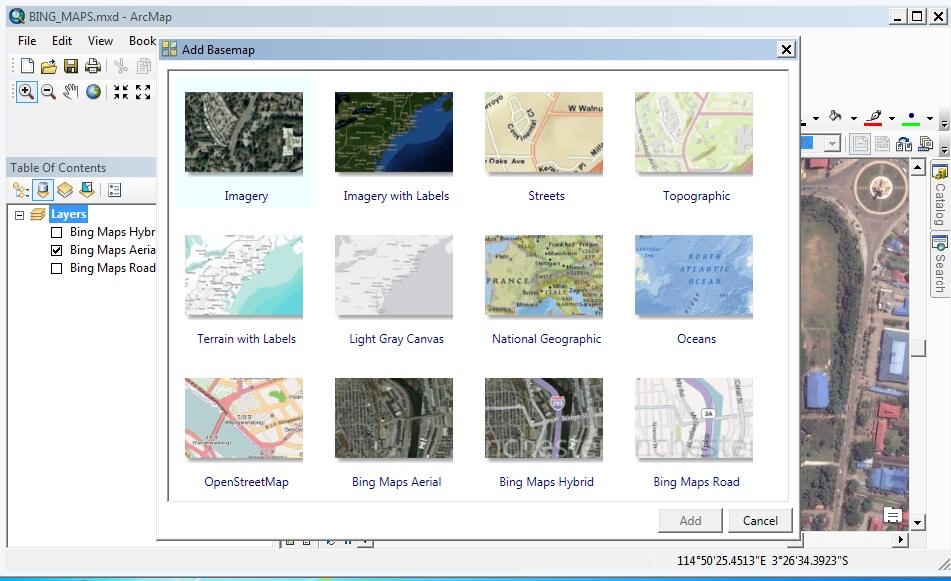Screen dimensions: 951x581
Task: Click the Fixed Zoom Out arrows
Action: tap(143, 92)
